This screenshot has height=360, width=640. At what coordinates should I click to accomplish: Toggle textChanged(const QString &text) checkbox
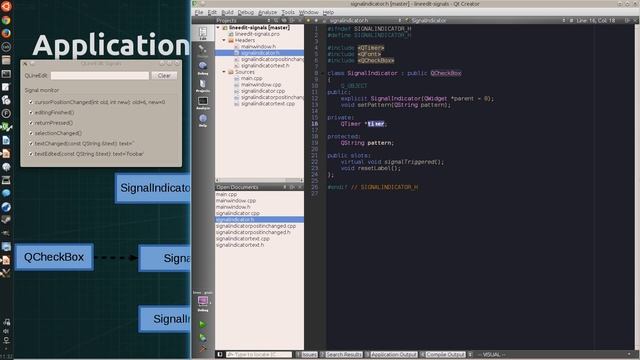(31, 144)
